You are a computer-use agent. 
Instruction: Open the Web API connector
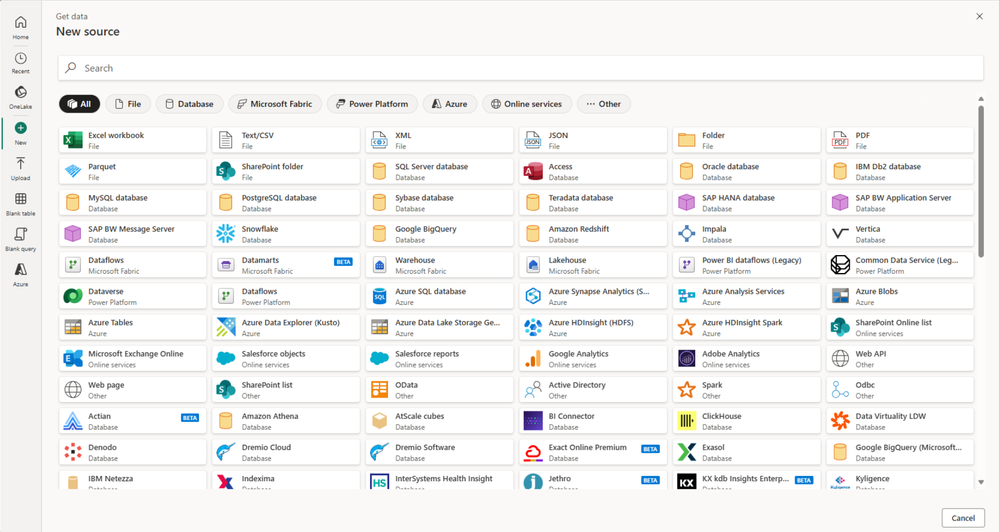[900, 359]
